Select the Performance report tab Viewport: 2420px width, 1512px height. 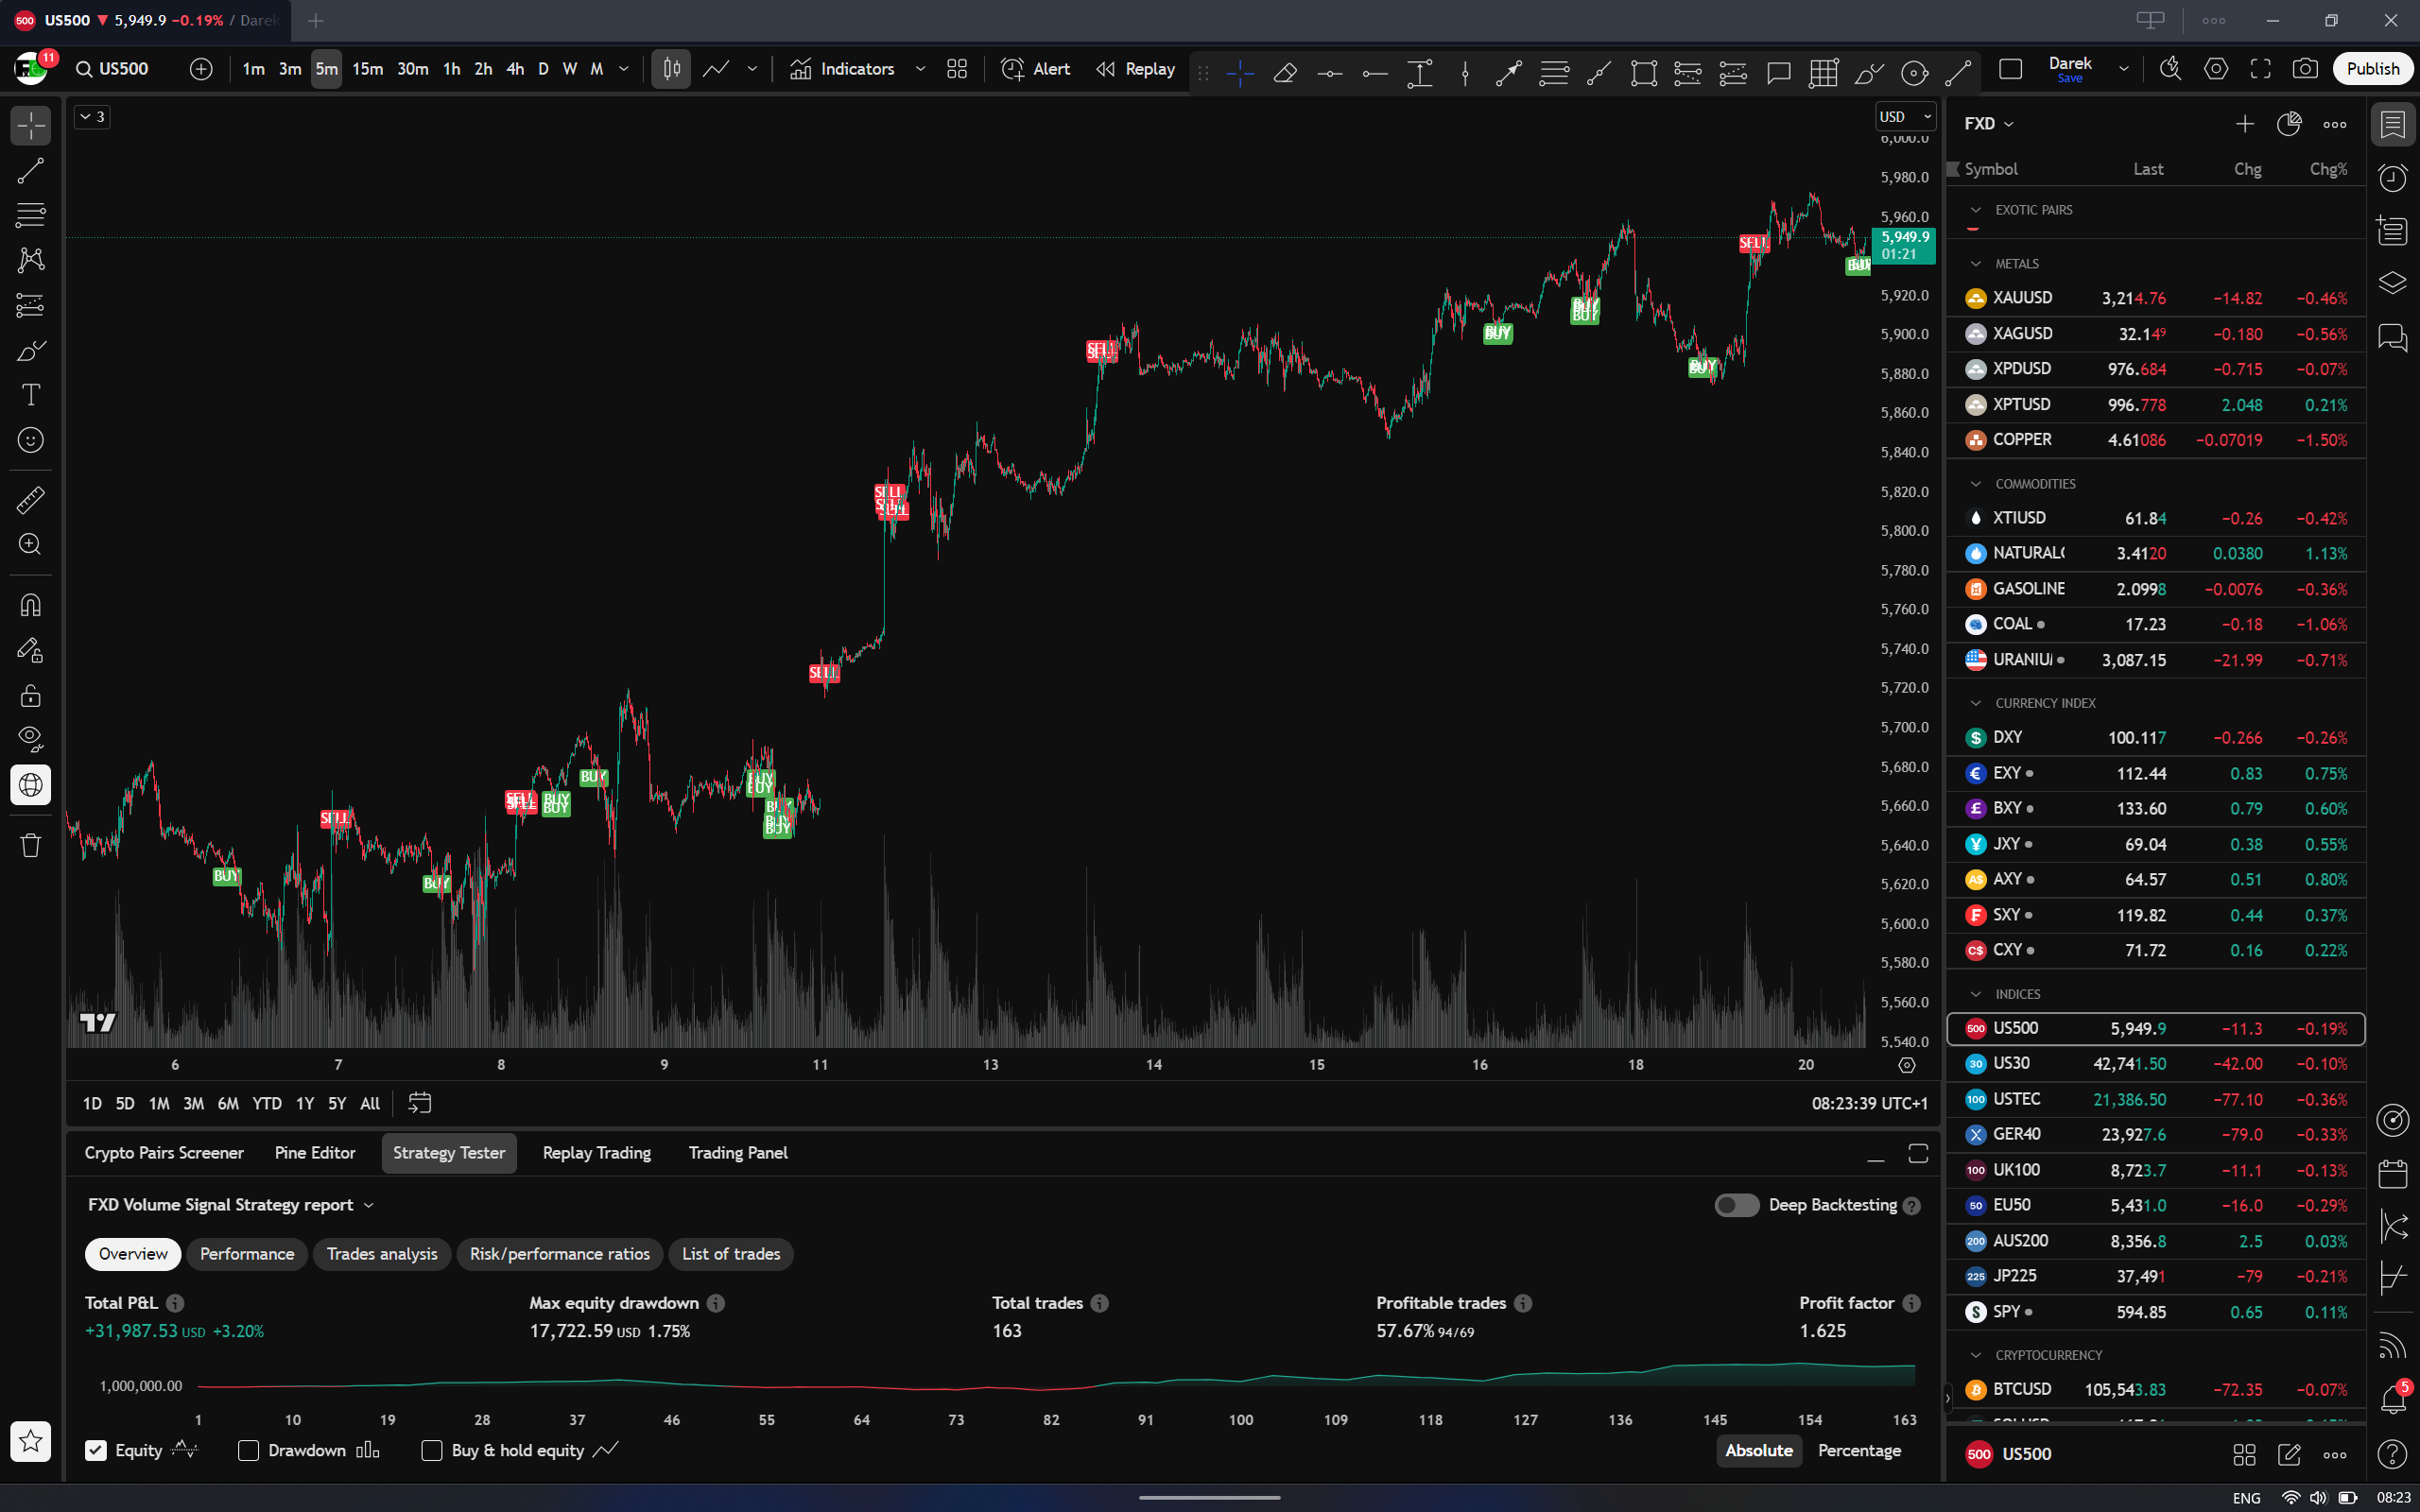point(247,1254)
